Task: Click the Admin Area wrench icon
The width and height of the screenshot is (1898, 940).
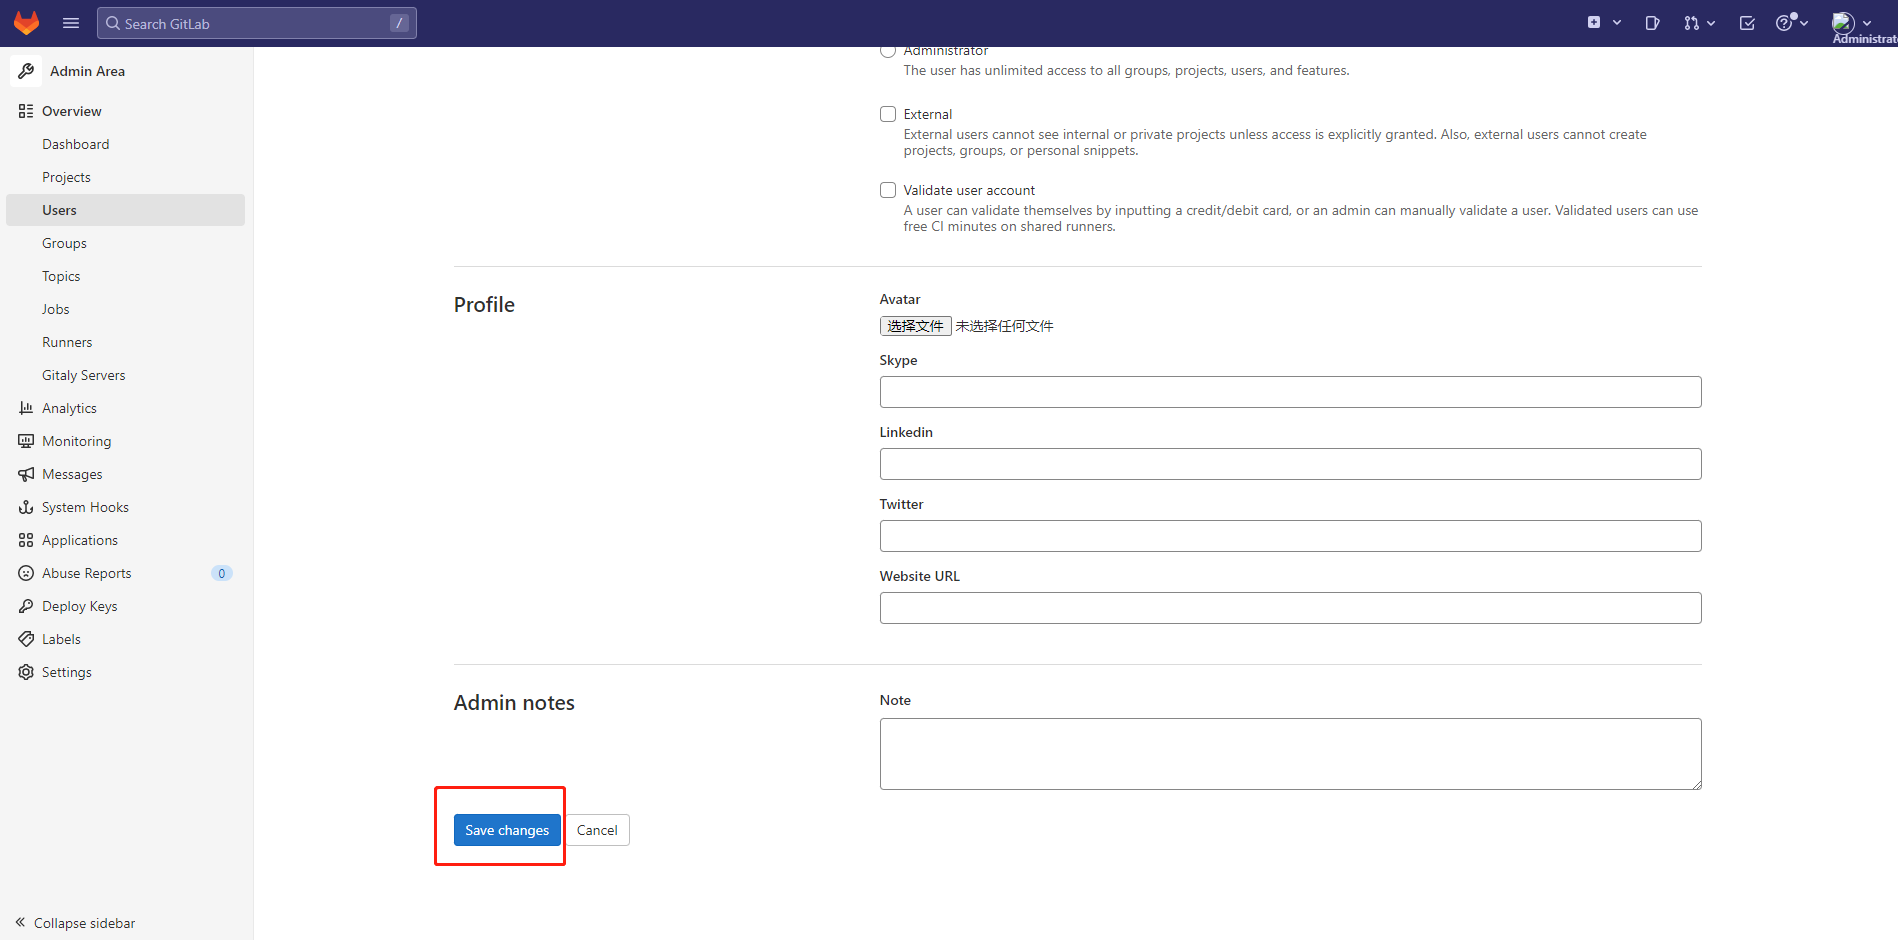Action: pyautogui.click(x=26, y=71)
